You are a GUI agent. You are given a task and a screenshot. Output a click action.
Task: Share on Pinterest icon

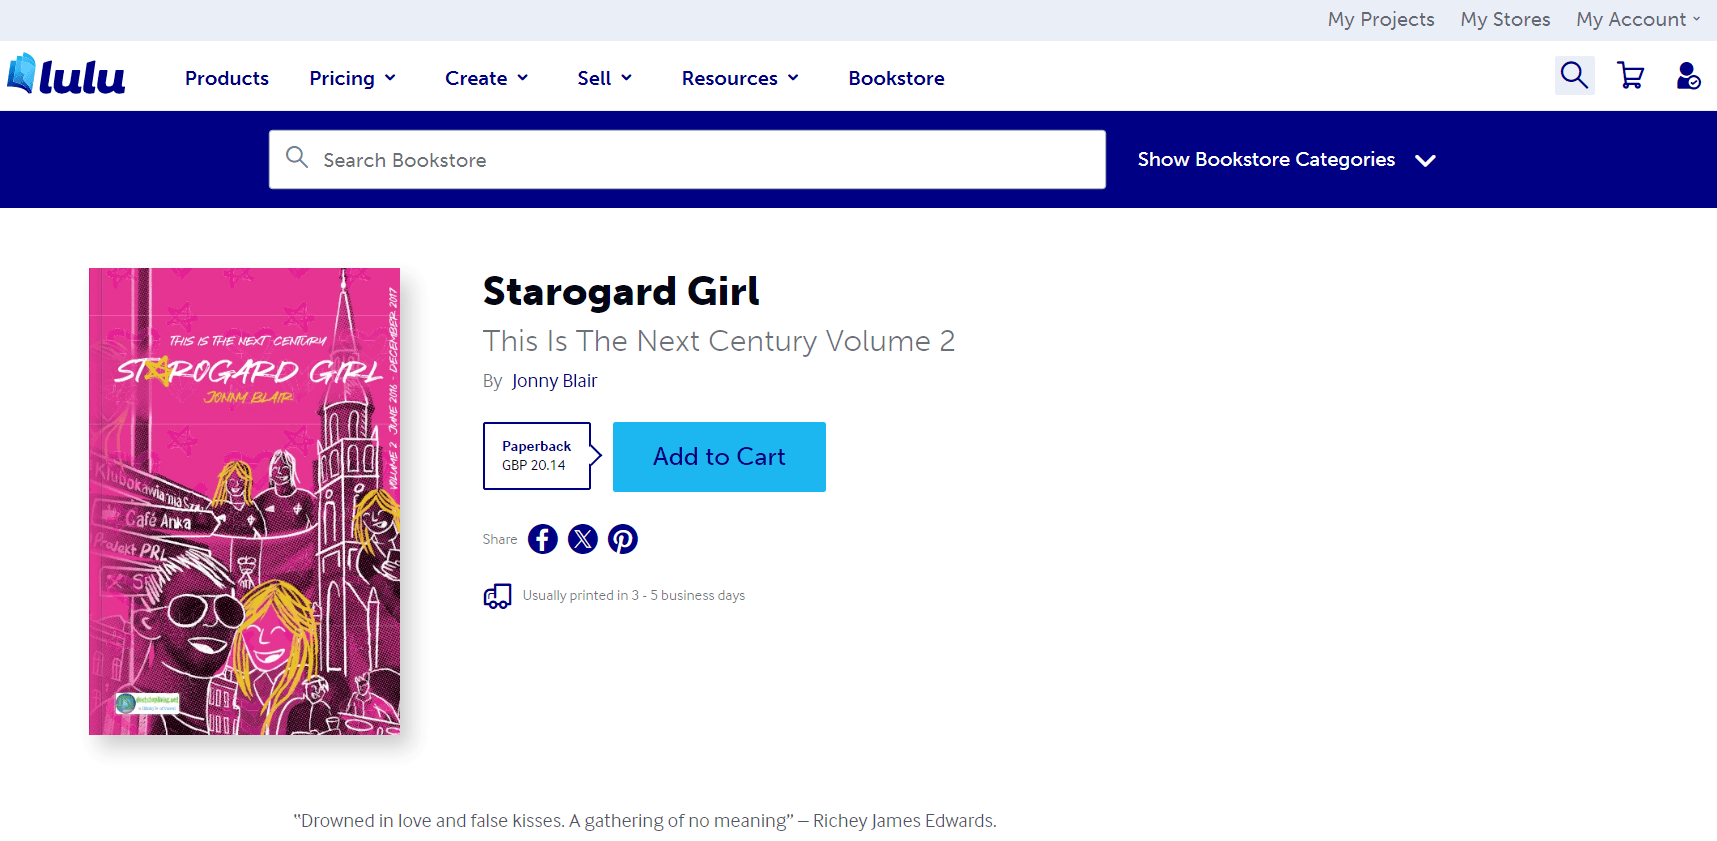click(x=623, y=539)
